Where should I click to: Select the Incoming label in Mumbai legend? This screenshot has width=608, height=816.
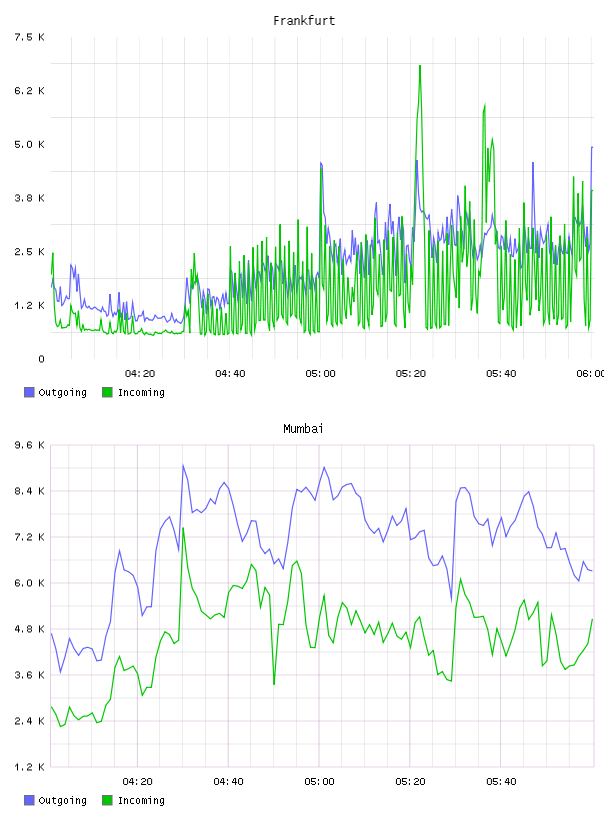(x=141, y=801)
